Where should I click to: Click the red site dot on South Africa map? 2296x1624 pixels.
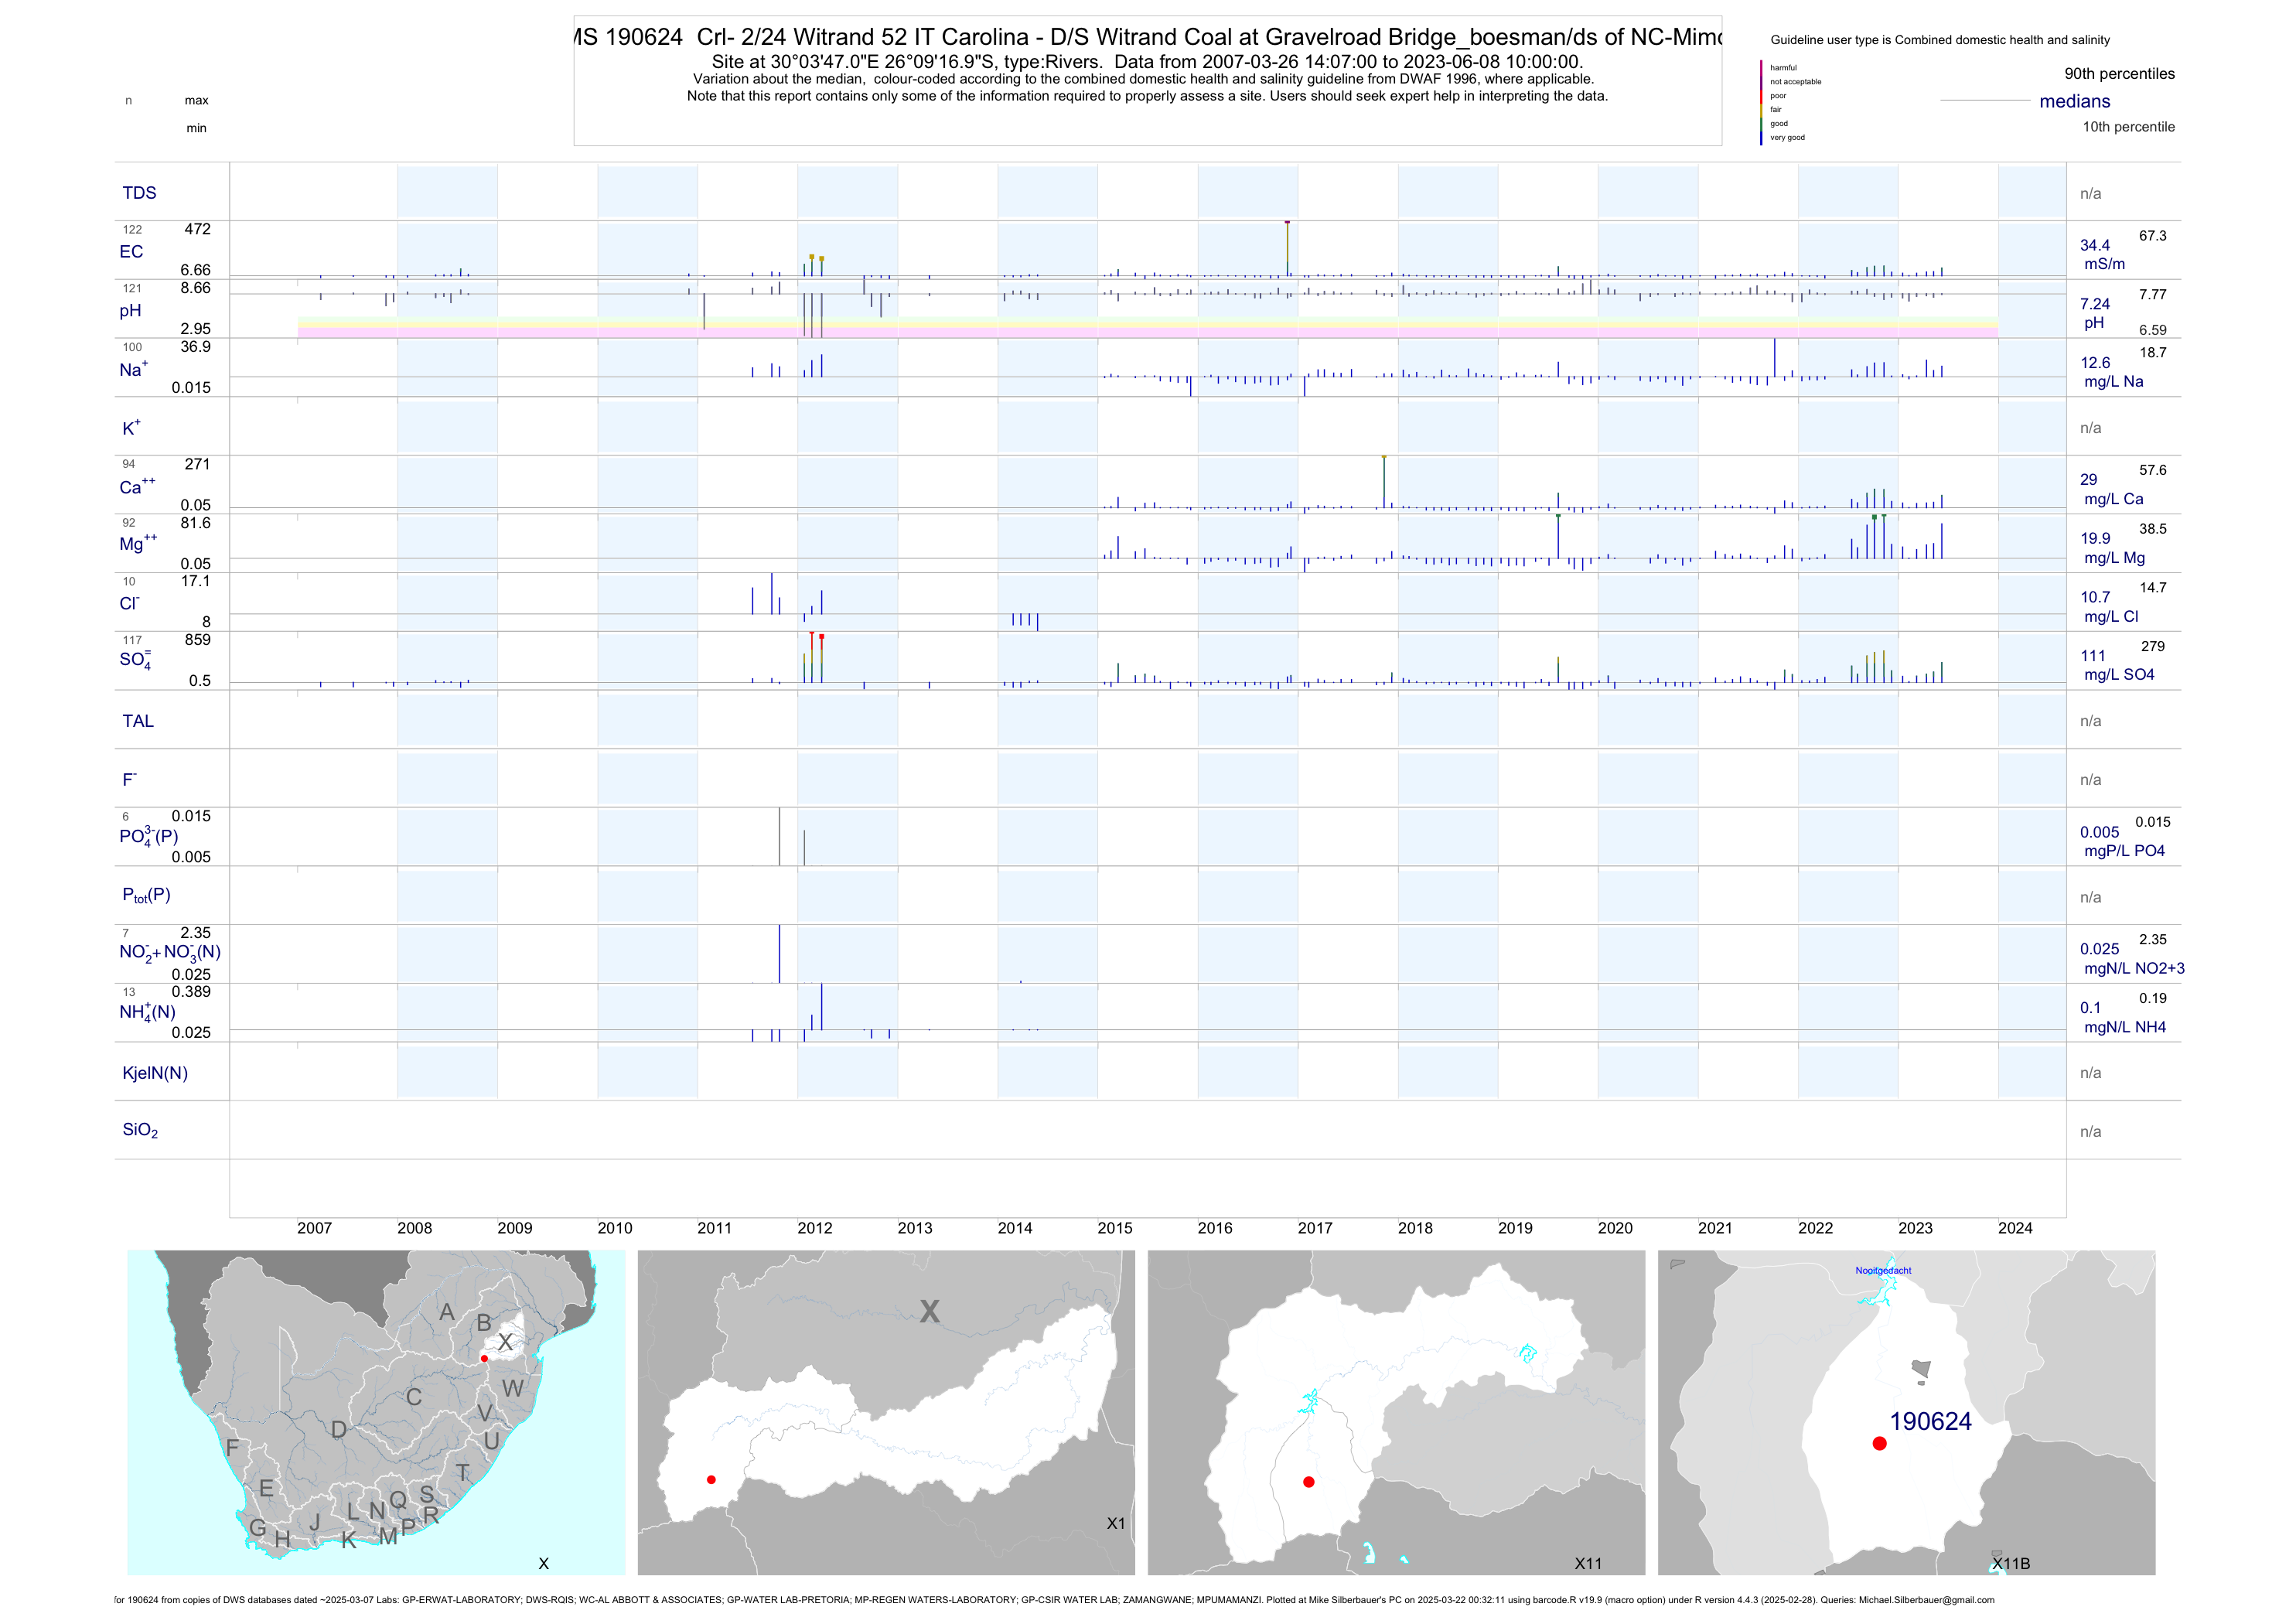[x=484, y=1358]
